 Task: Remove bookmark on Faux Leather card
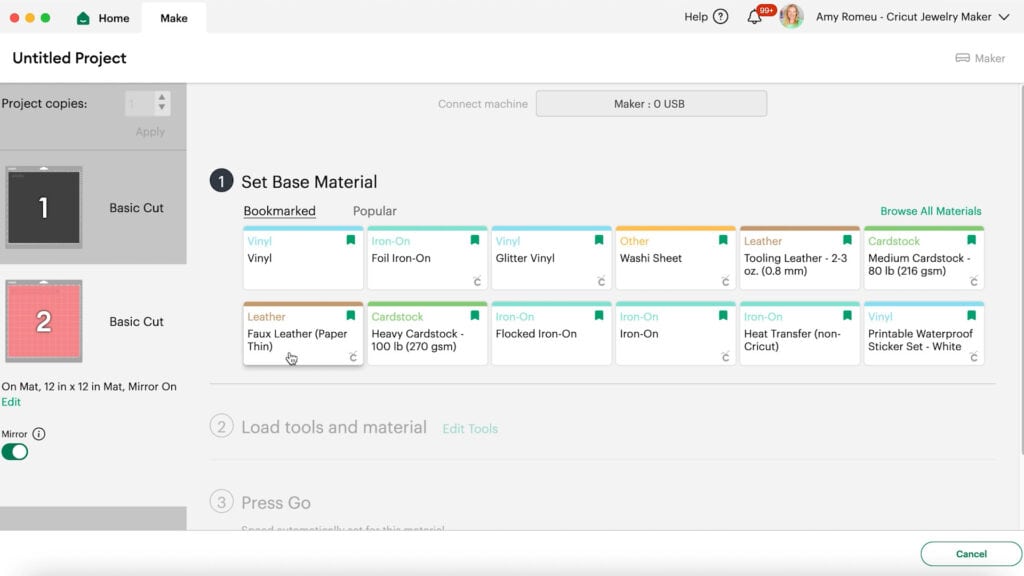tap(351, 316)
